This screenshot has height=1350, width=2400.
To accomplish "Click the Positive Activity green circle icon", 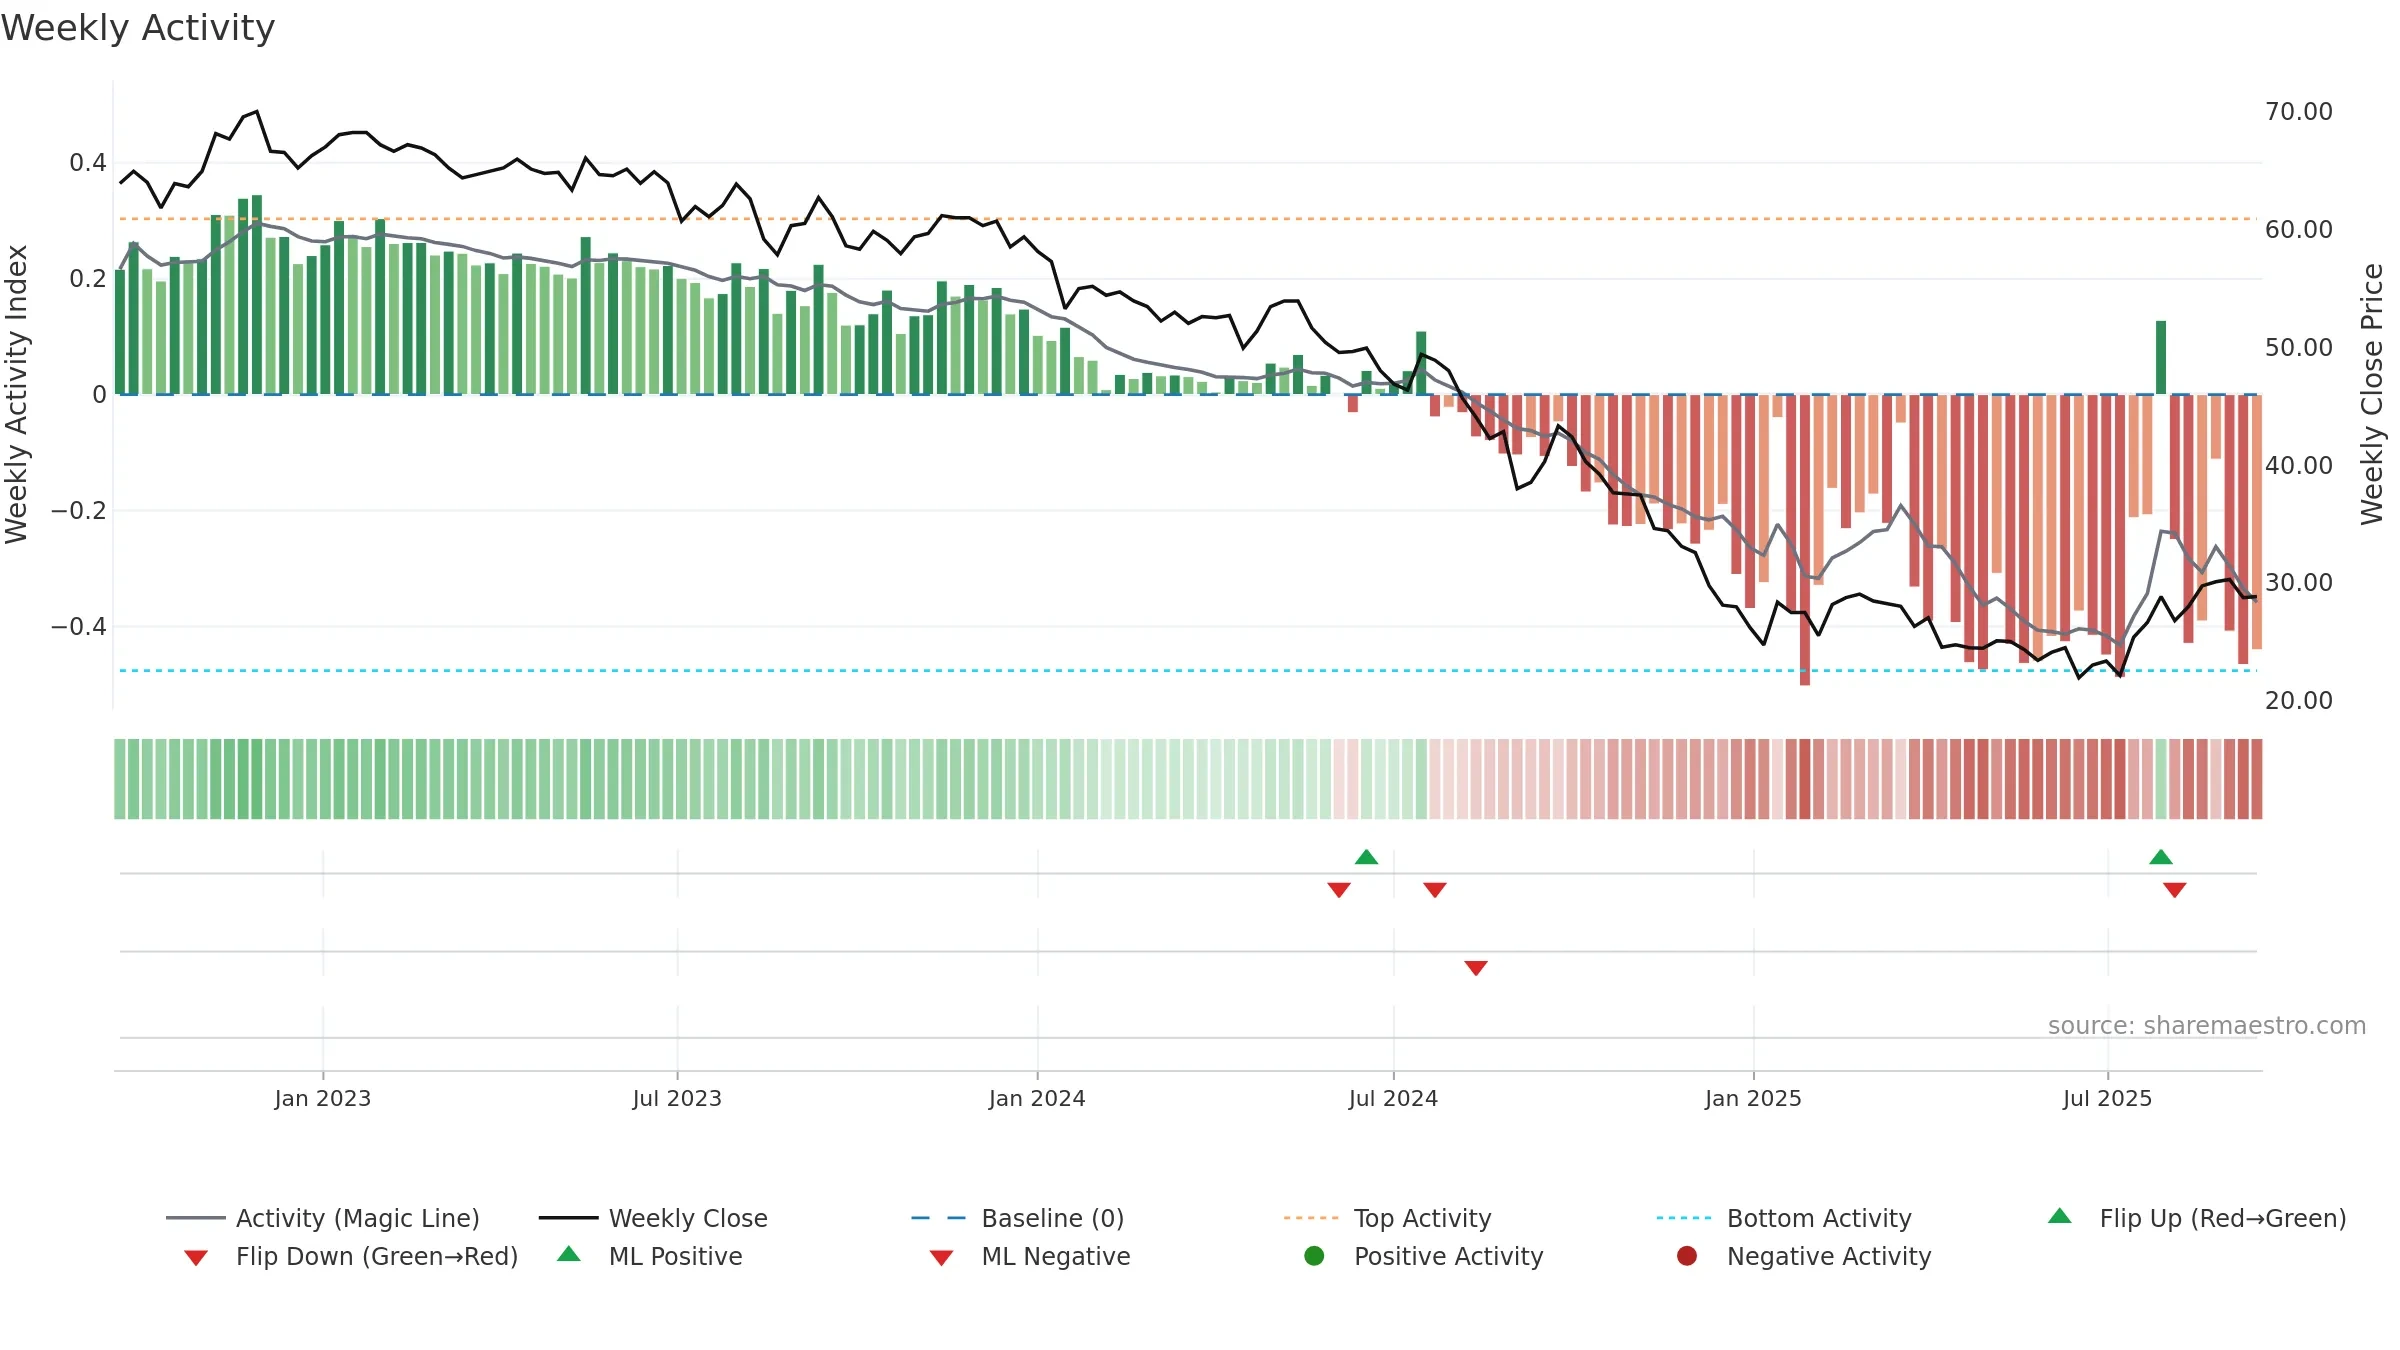I will pos(1314,1256).
